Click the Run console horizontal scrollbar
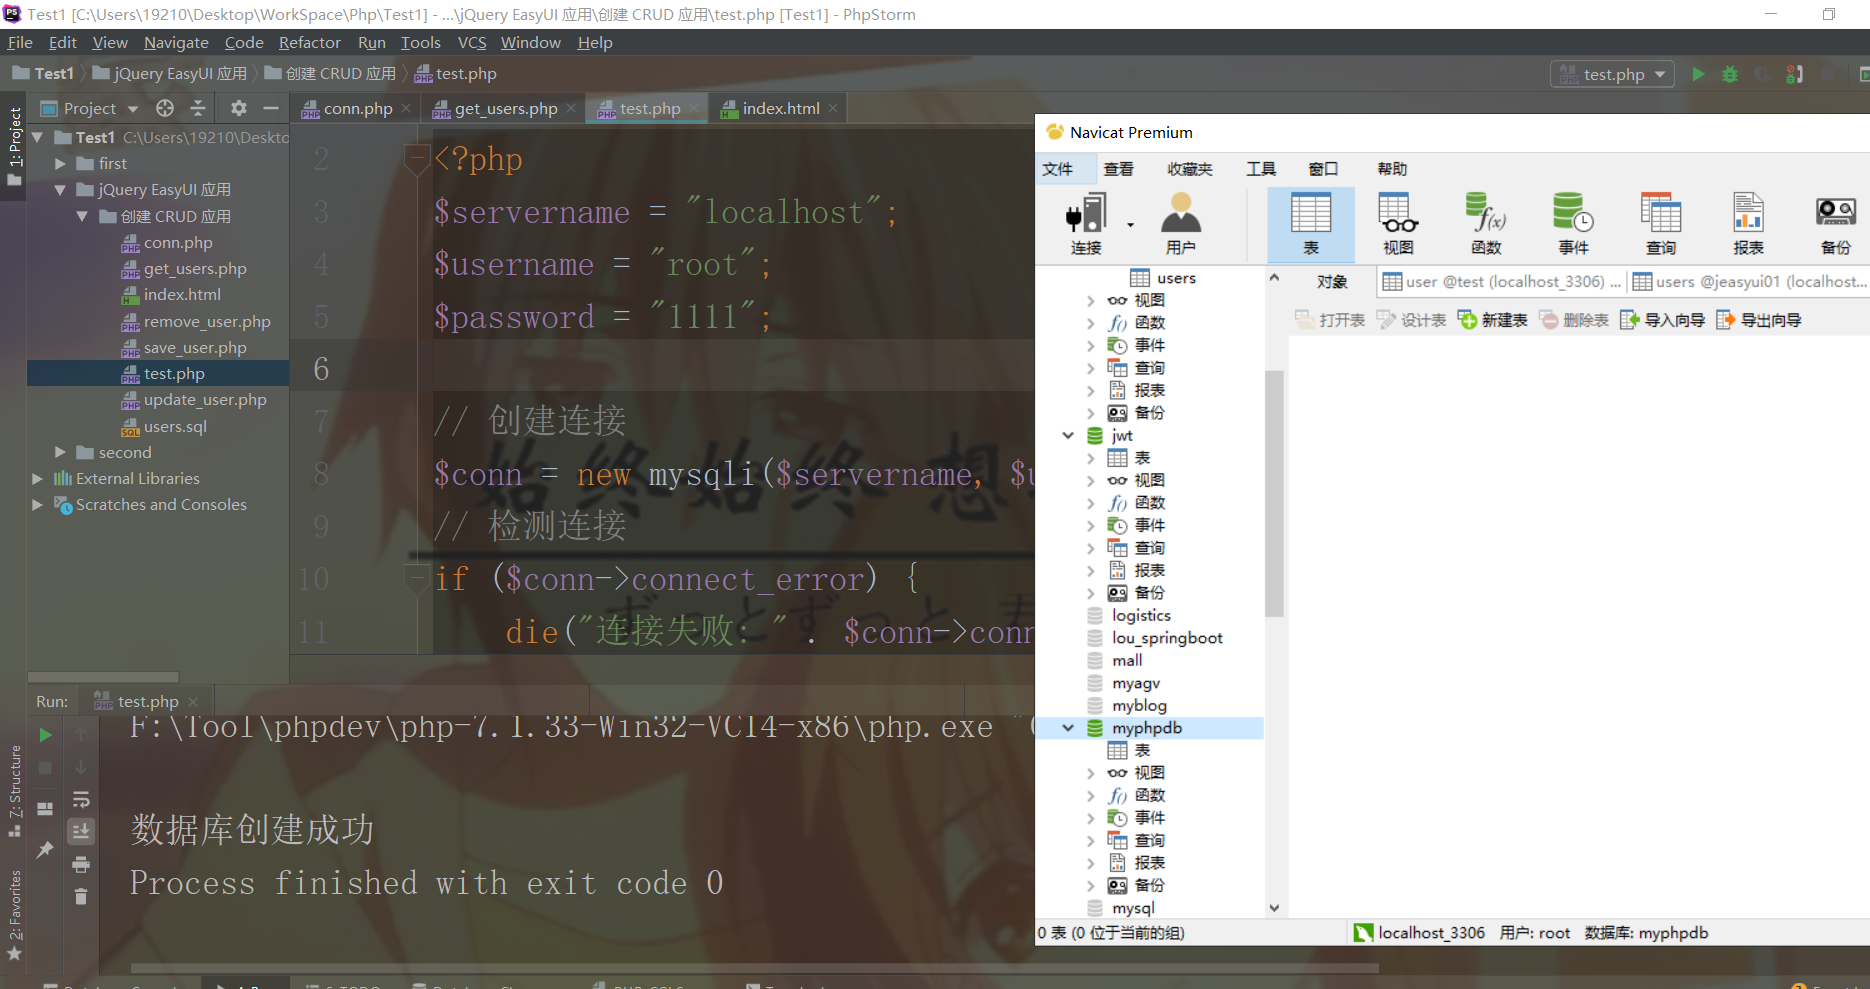The width and height of the screenshot is (1870, 989). tap(755, 967)
